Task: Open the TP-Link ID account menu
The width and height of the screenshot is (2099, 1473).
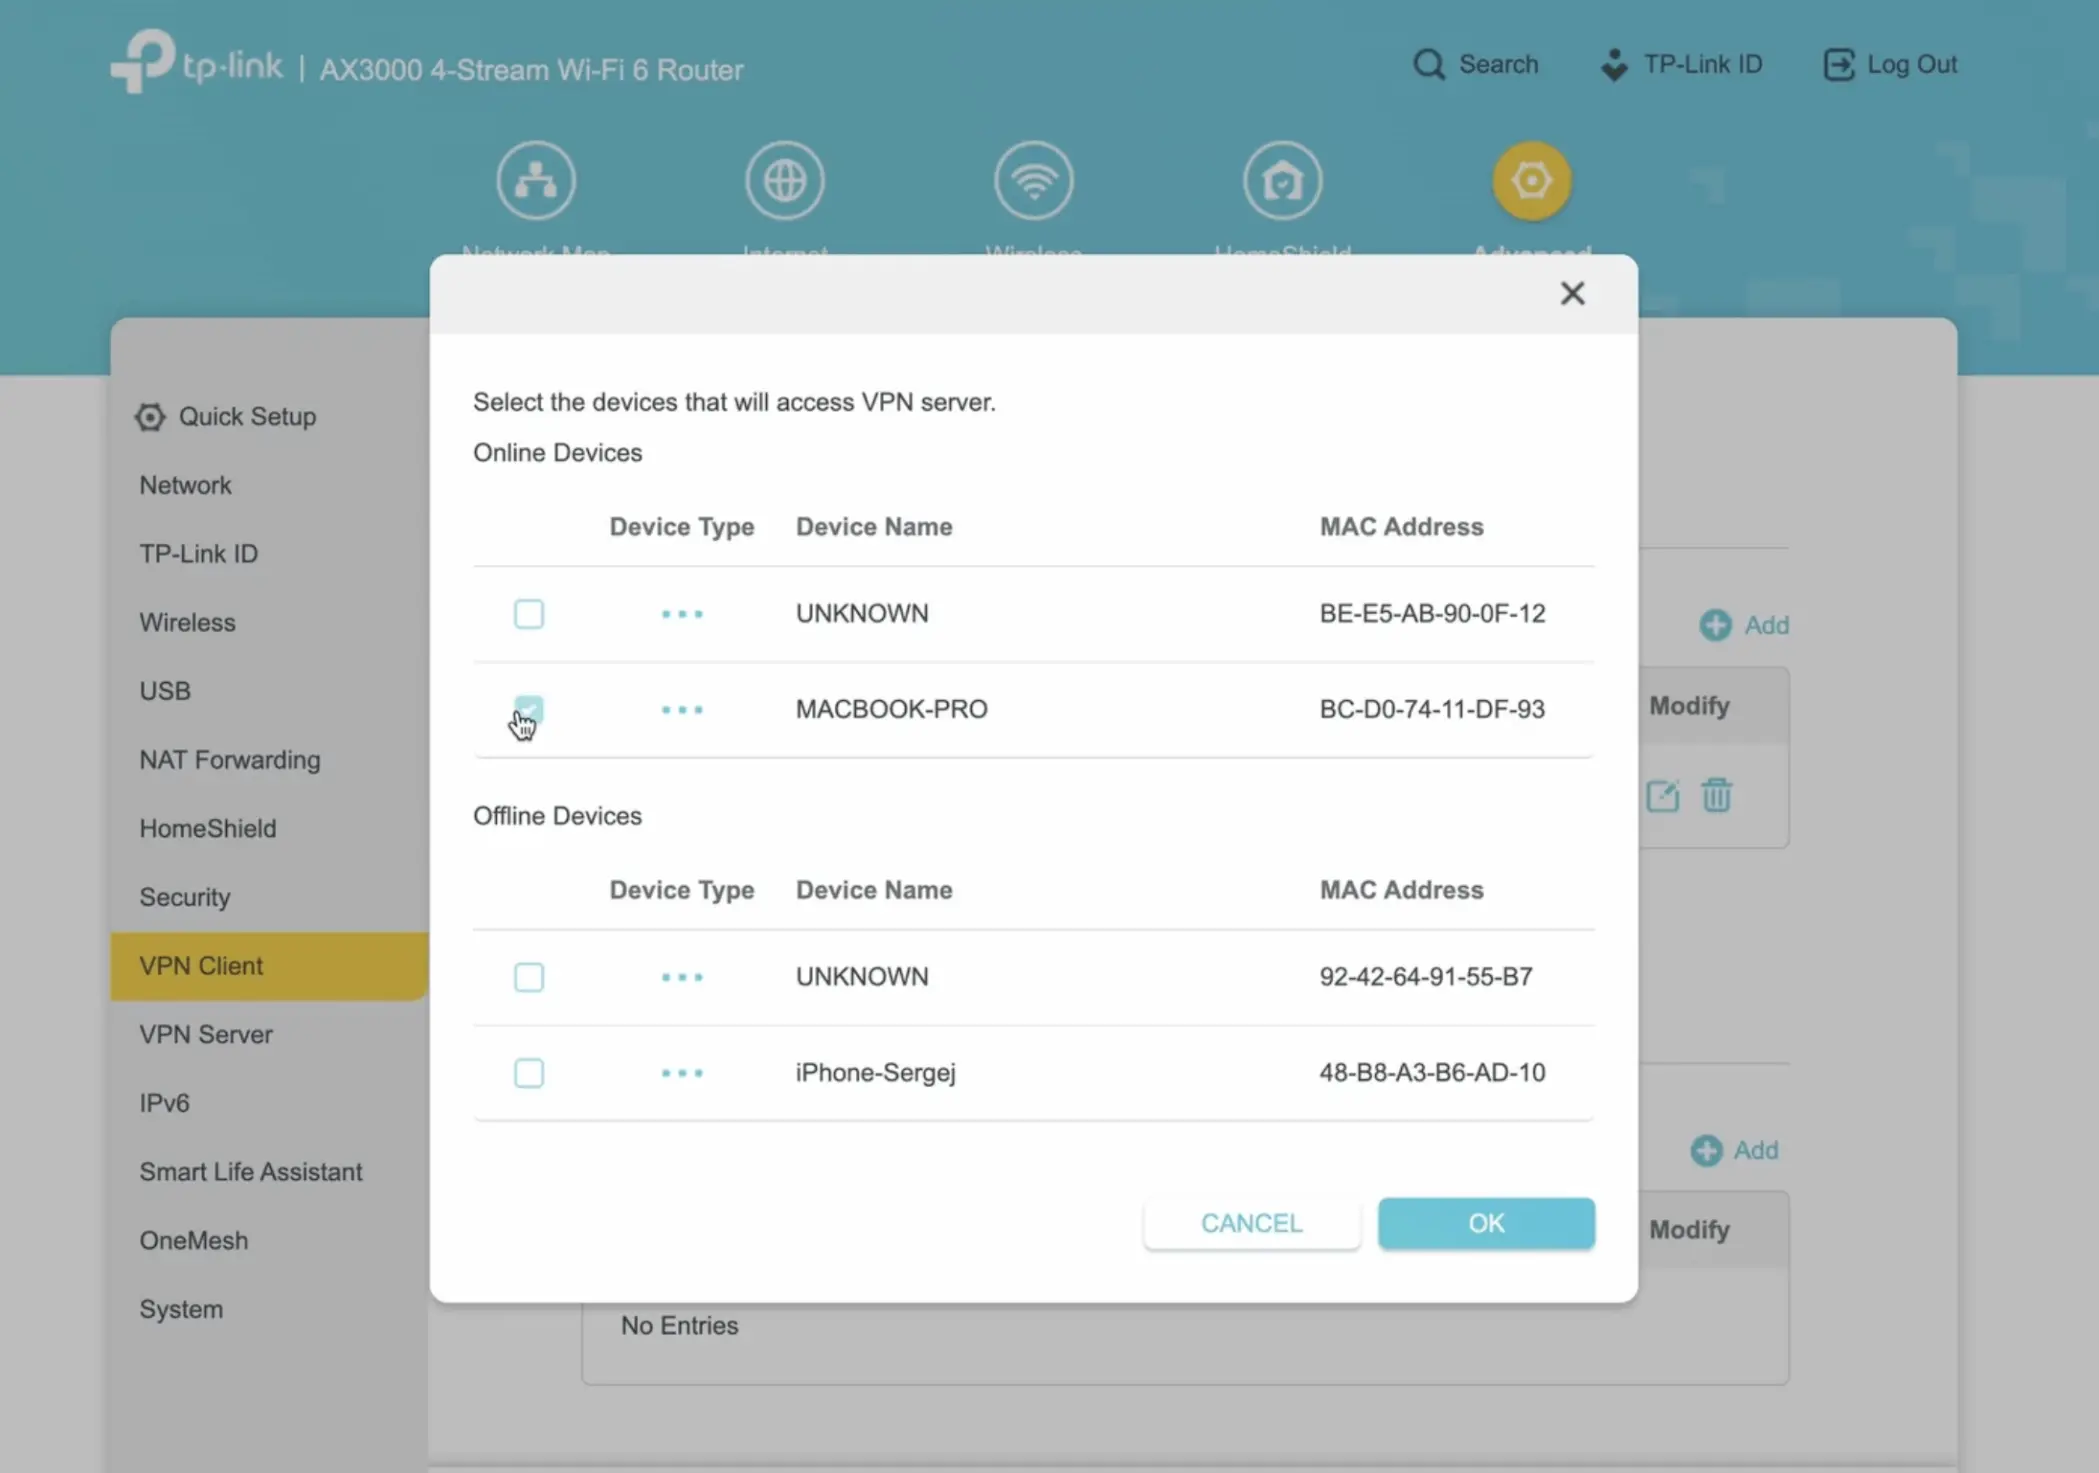Action: point(1682,63)
